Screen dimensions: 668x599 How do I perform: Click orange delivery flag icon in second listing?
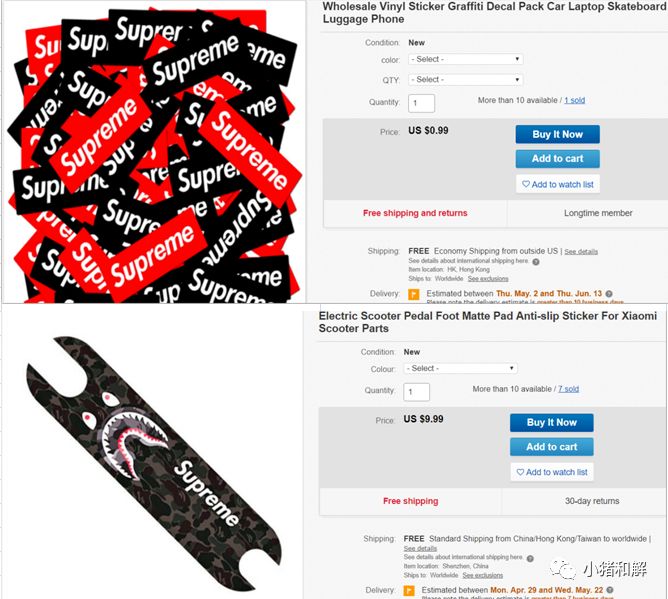click(409, 591)
